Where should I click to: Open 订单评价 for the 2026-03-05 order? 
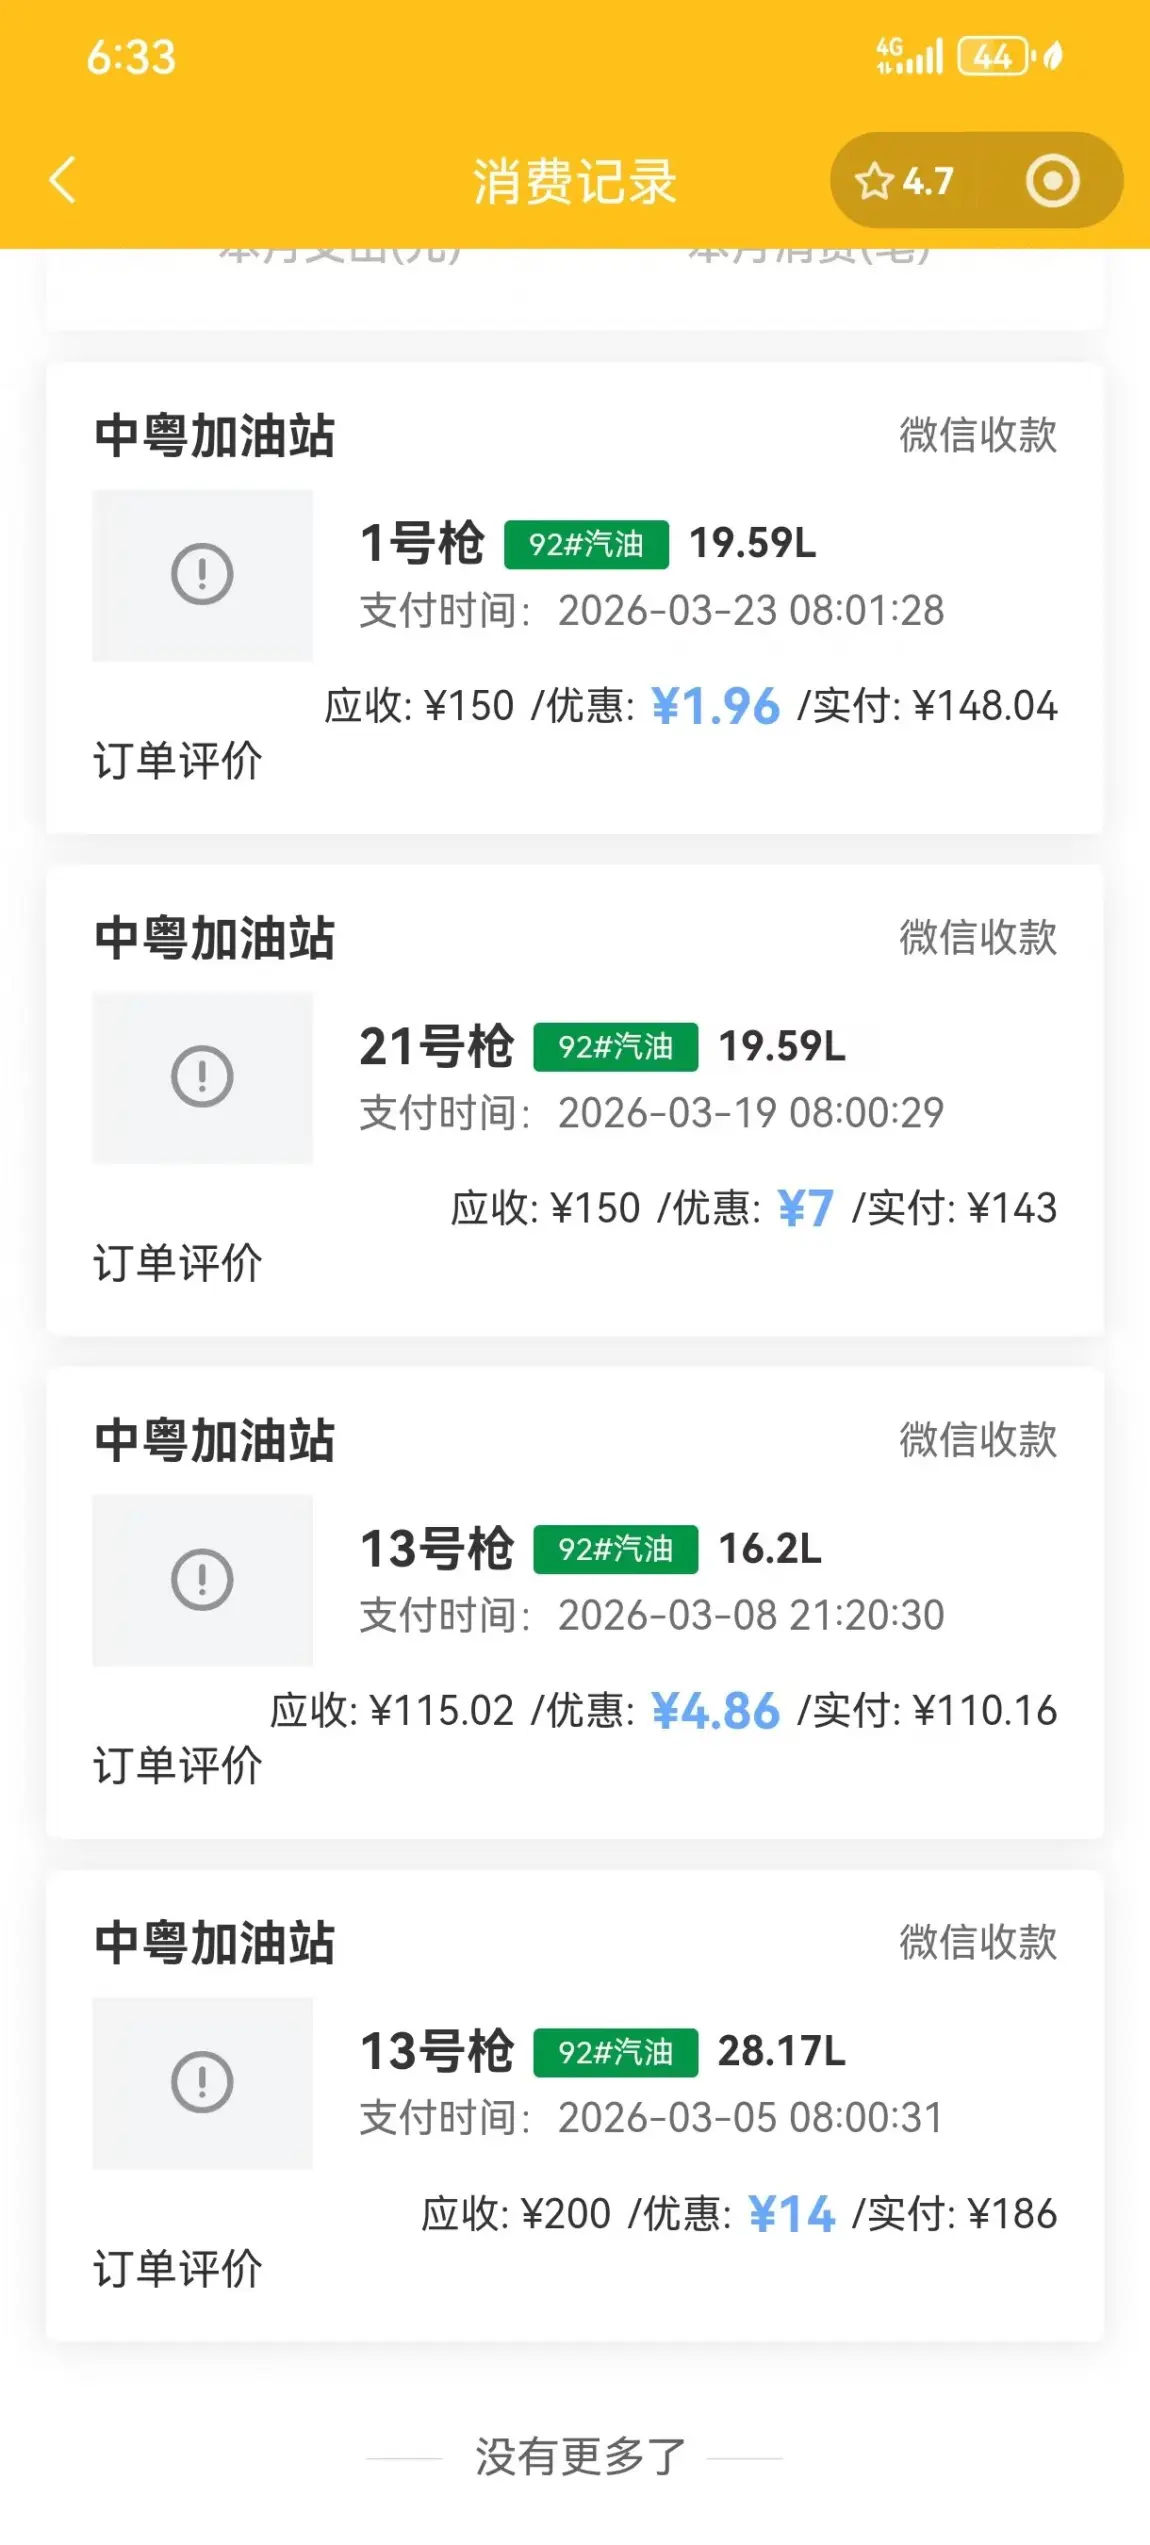coord(178,2269)
